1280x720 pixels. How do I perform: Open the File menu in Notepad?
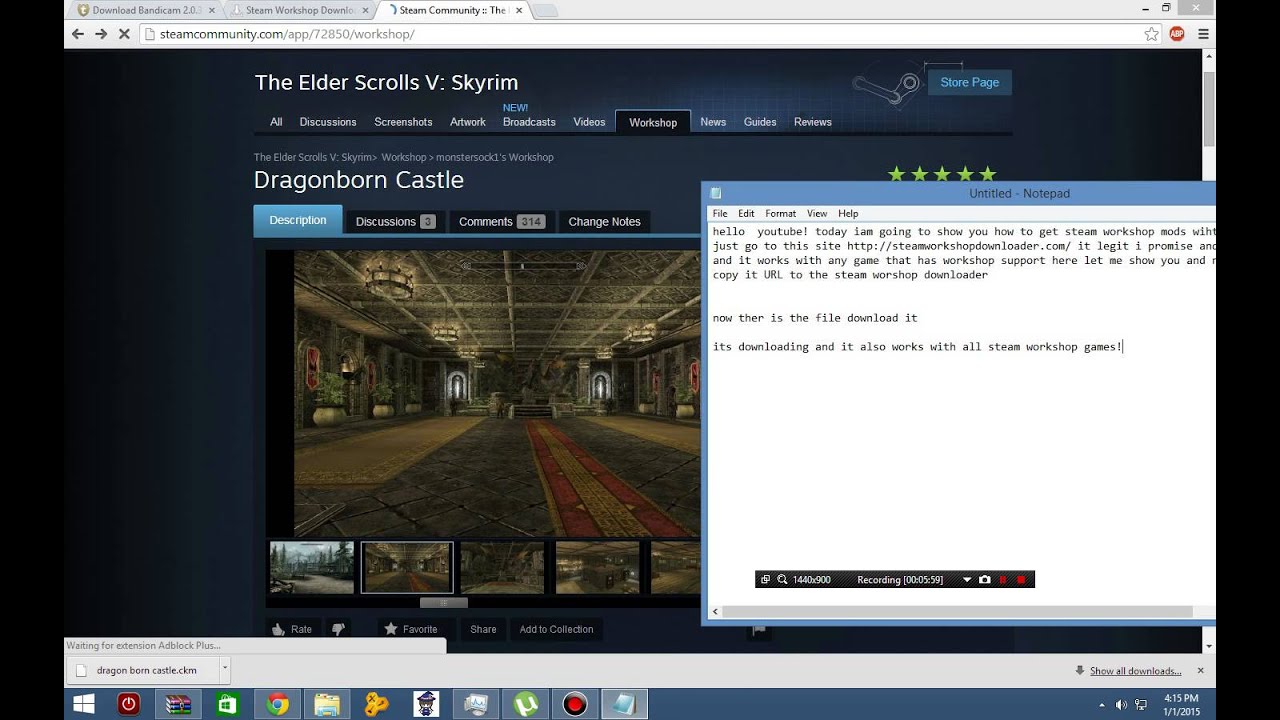coord(719,213)
